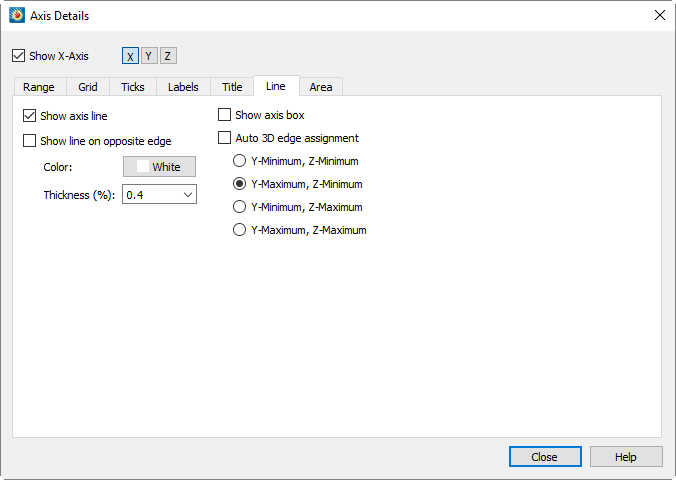This screenshot has width=676, height=480.
Task: Switch to the Range tab
Action: pos(39,87)
